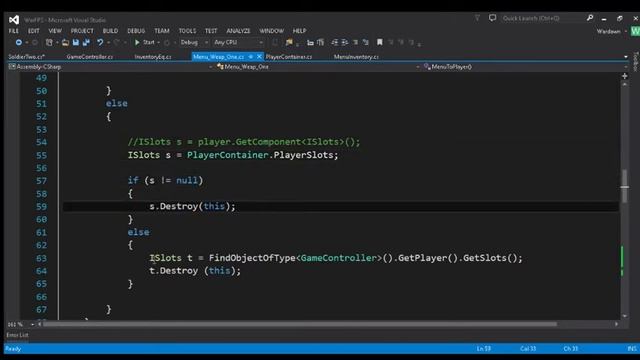This screenshot has height=360, width=640.
Task: Pin the Menu_Weap_One.cs tab
Action: click(x=251, y=57)
